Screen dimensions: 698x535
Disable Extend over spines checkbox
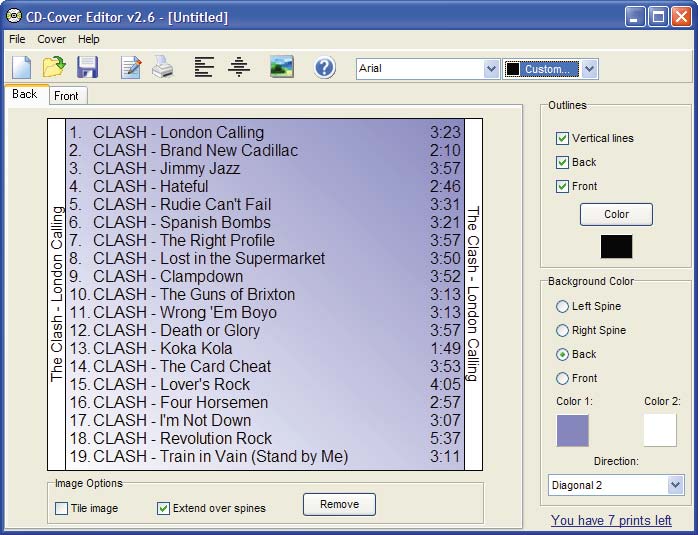(163, 508)
